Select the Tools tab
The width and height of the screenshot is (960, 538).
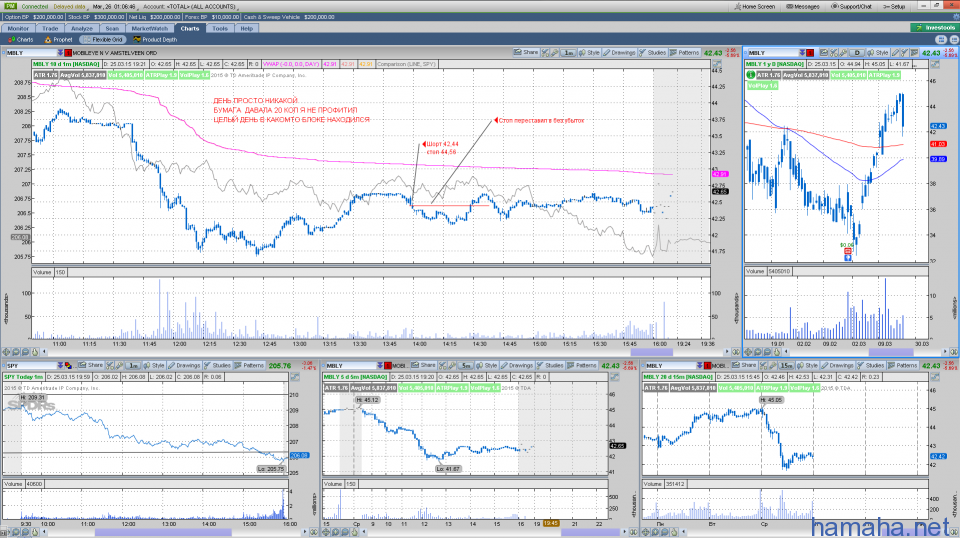(x=220, y=28)
